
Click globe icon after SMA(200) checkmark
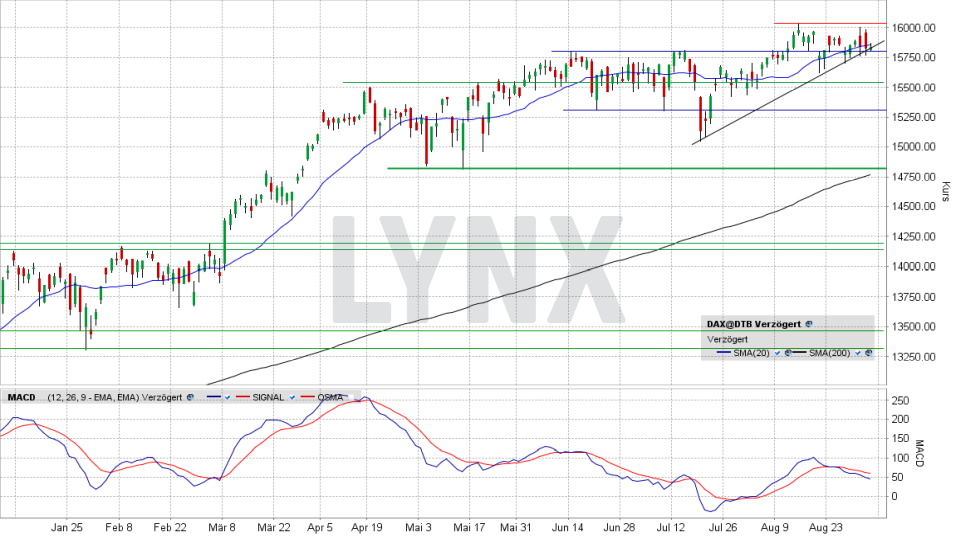868,353
